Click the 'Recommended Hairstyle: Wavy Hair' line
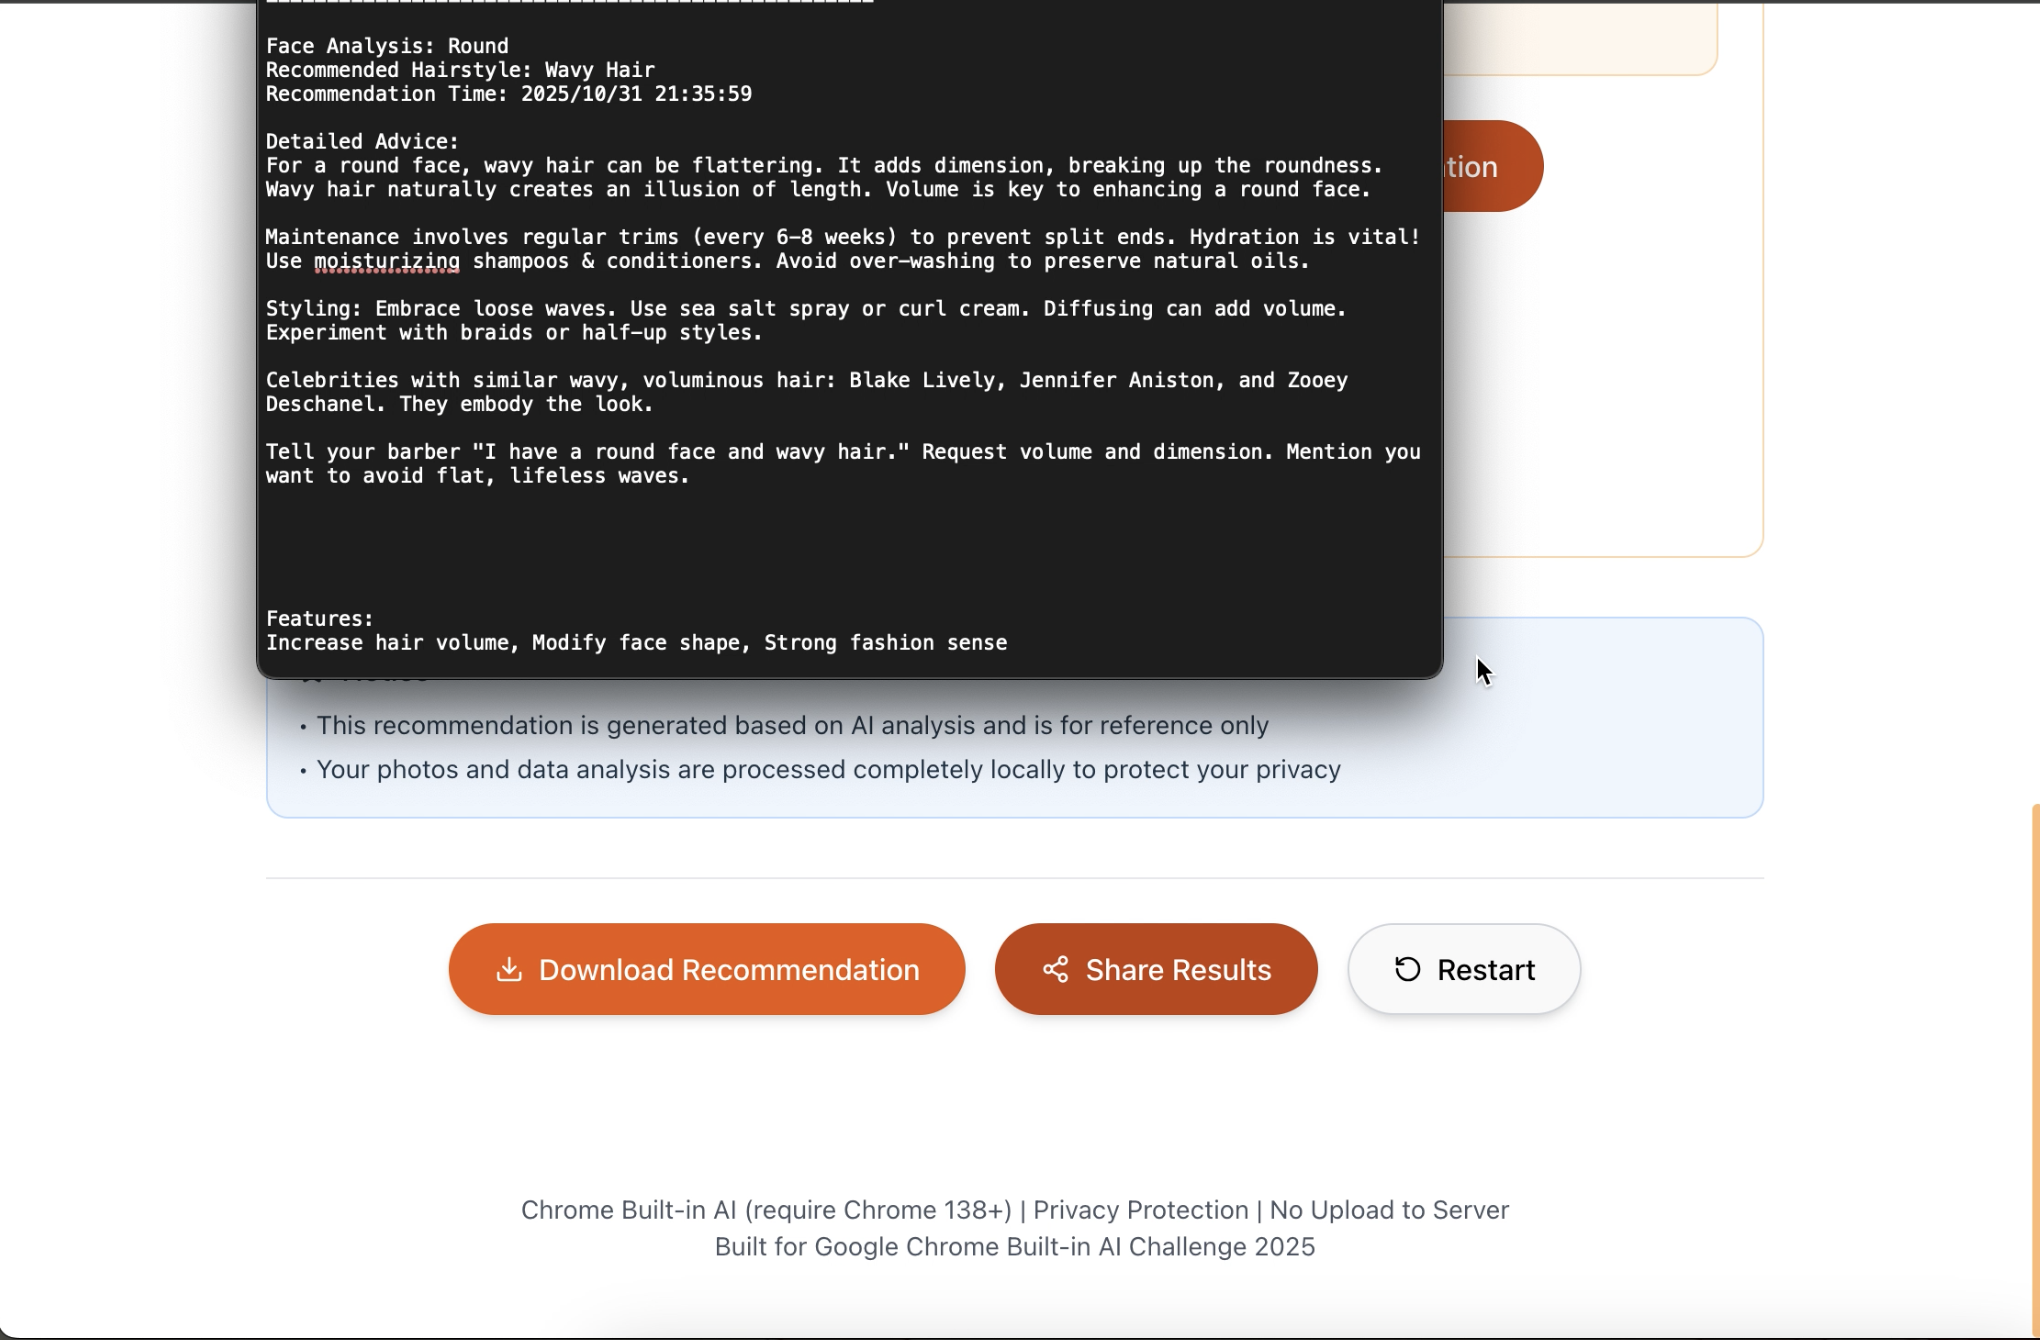The image size is (2040, 1340). click(460, 70)
